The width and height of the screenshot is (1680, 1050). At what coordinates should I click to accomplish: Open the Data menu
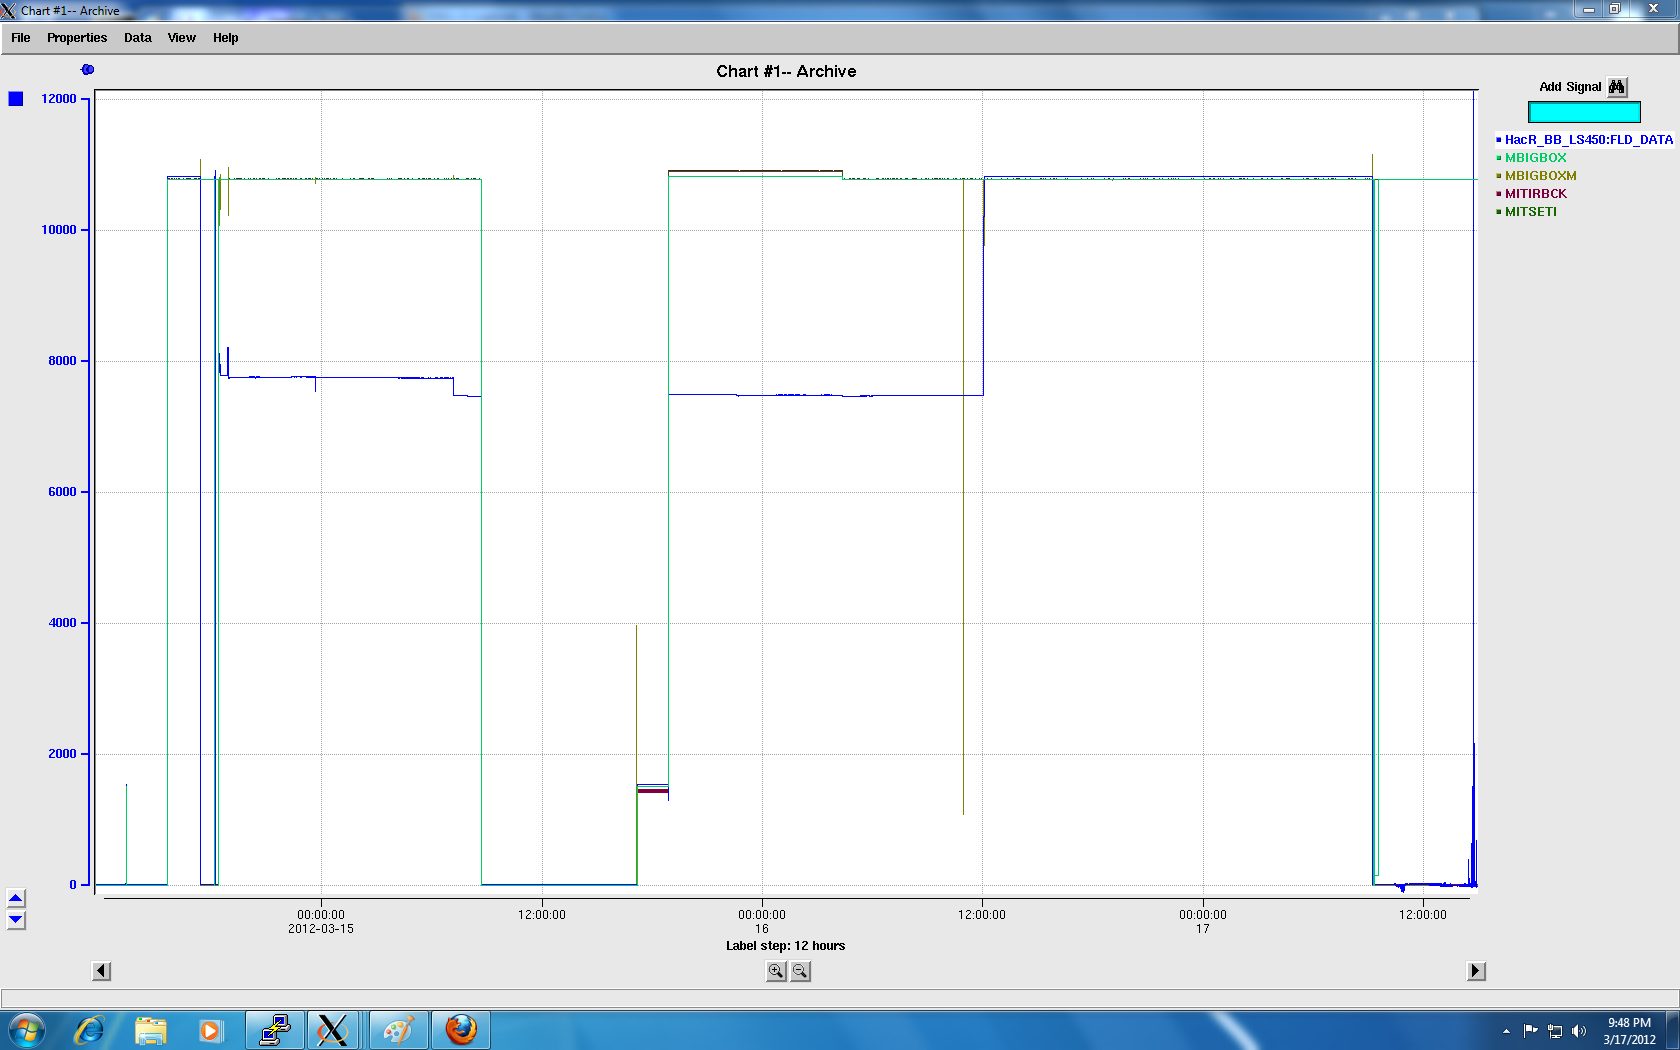coord(138,38)
